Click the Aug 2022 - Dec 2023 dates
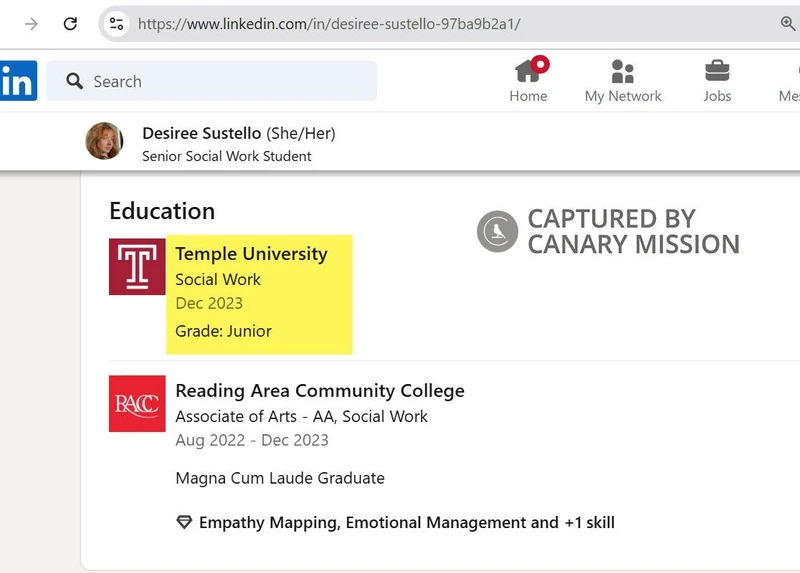The image size is (800, 573). click(252, 440)
